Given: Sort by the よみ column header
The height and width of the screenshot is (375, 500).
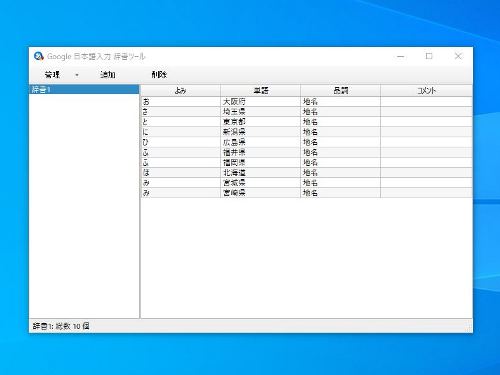Looking at the screenshot, I should (x=180, y=90).
